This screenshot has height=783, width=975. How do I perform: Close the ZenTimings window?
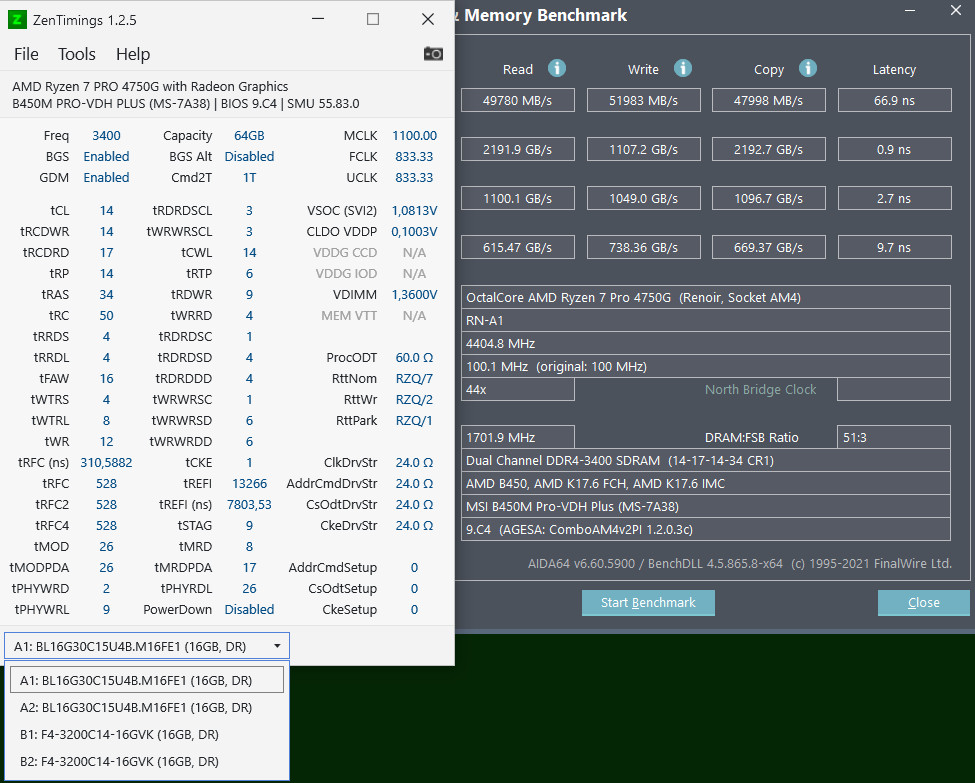click(428, 19)
